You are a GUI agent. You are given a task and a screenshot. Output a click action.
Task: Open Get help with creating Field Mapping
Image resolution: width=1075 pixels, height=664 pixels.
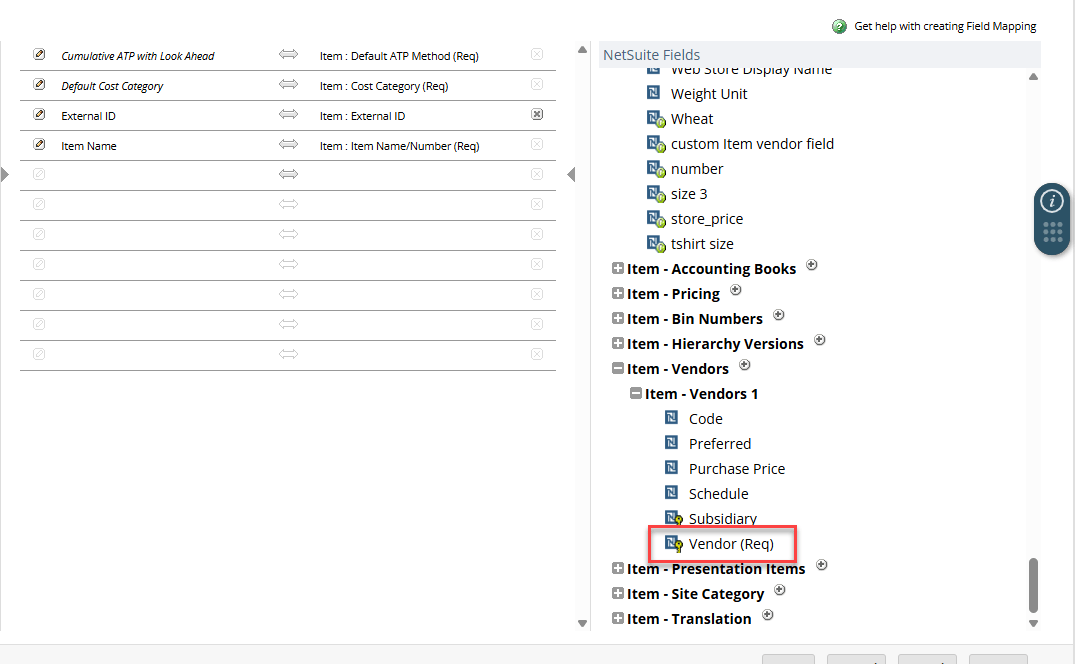coord(945,26)
